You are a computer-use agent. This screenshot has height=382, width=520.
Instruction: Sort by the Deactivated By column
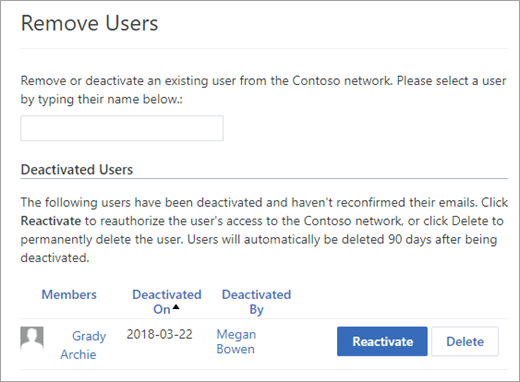256,302
